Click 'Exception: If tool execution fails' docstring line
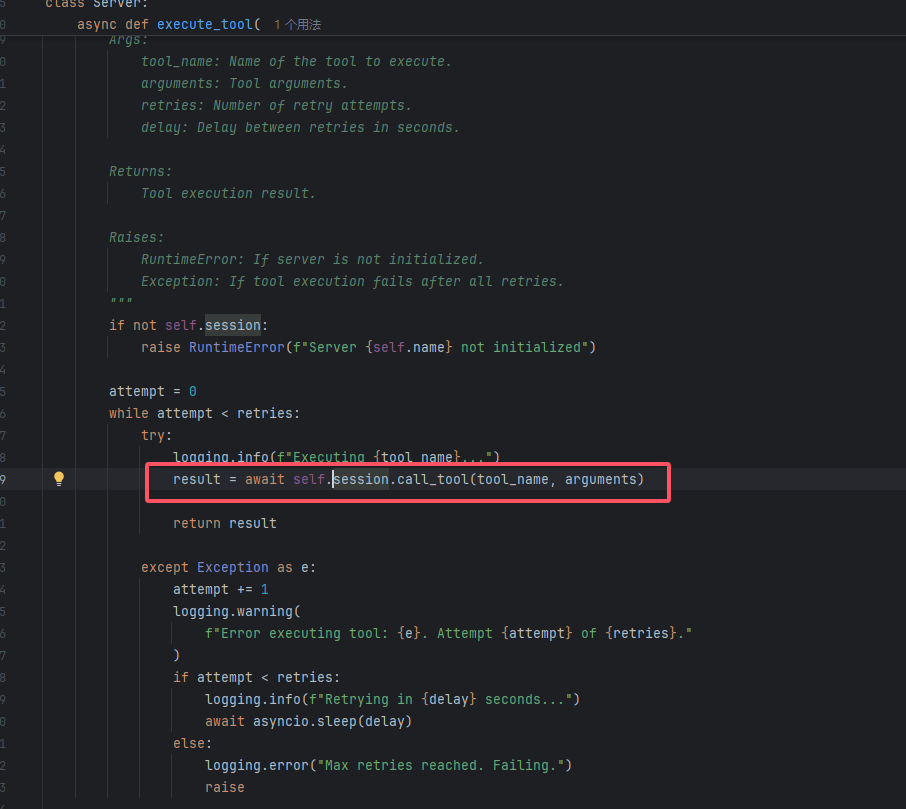 pos(352,281)
